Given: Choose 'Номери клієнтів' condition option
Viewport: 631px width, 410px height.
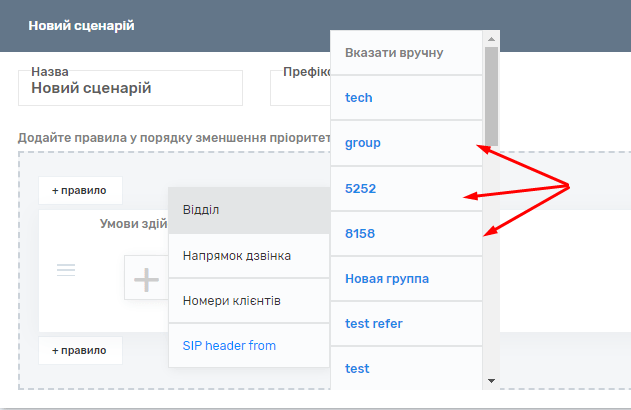Looking at the screenshot, I should click(x=248, y=301).
